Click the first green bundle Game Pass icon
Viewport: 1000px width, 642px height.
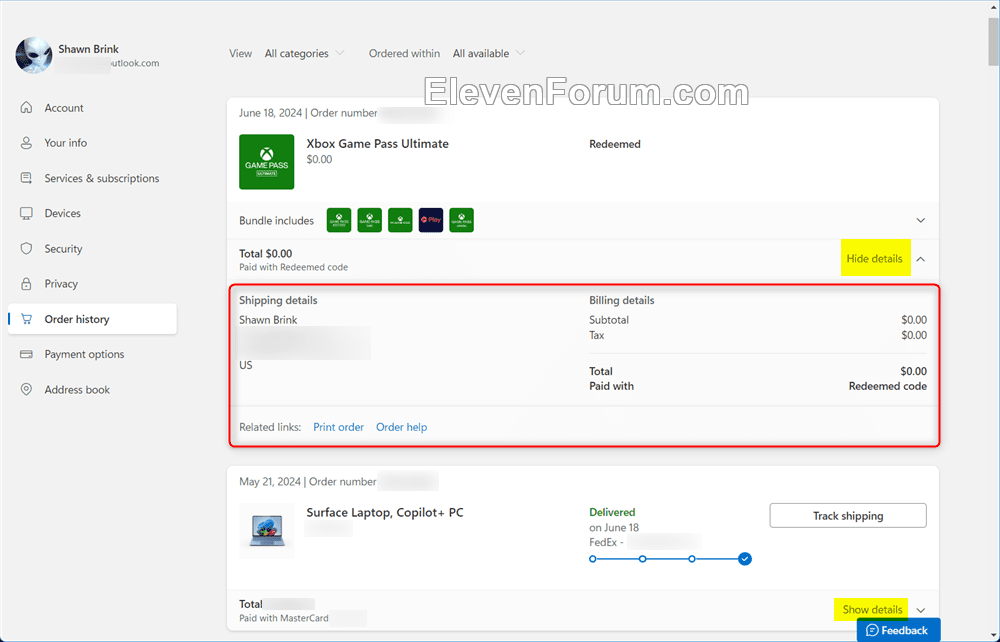click(x=339, y=220)
